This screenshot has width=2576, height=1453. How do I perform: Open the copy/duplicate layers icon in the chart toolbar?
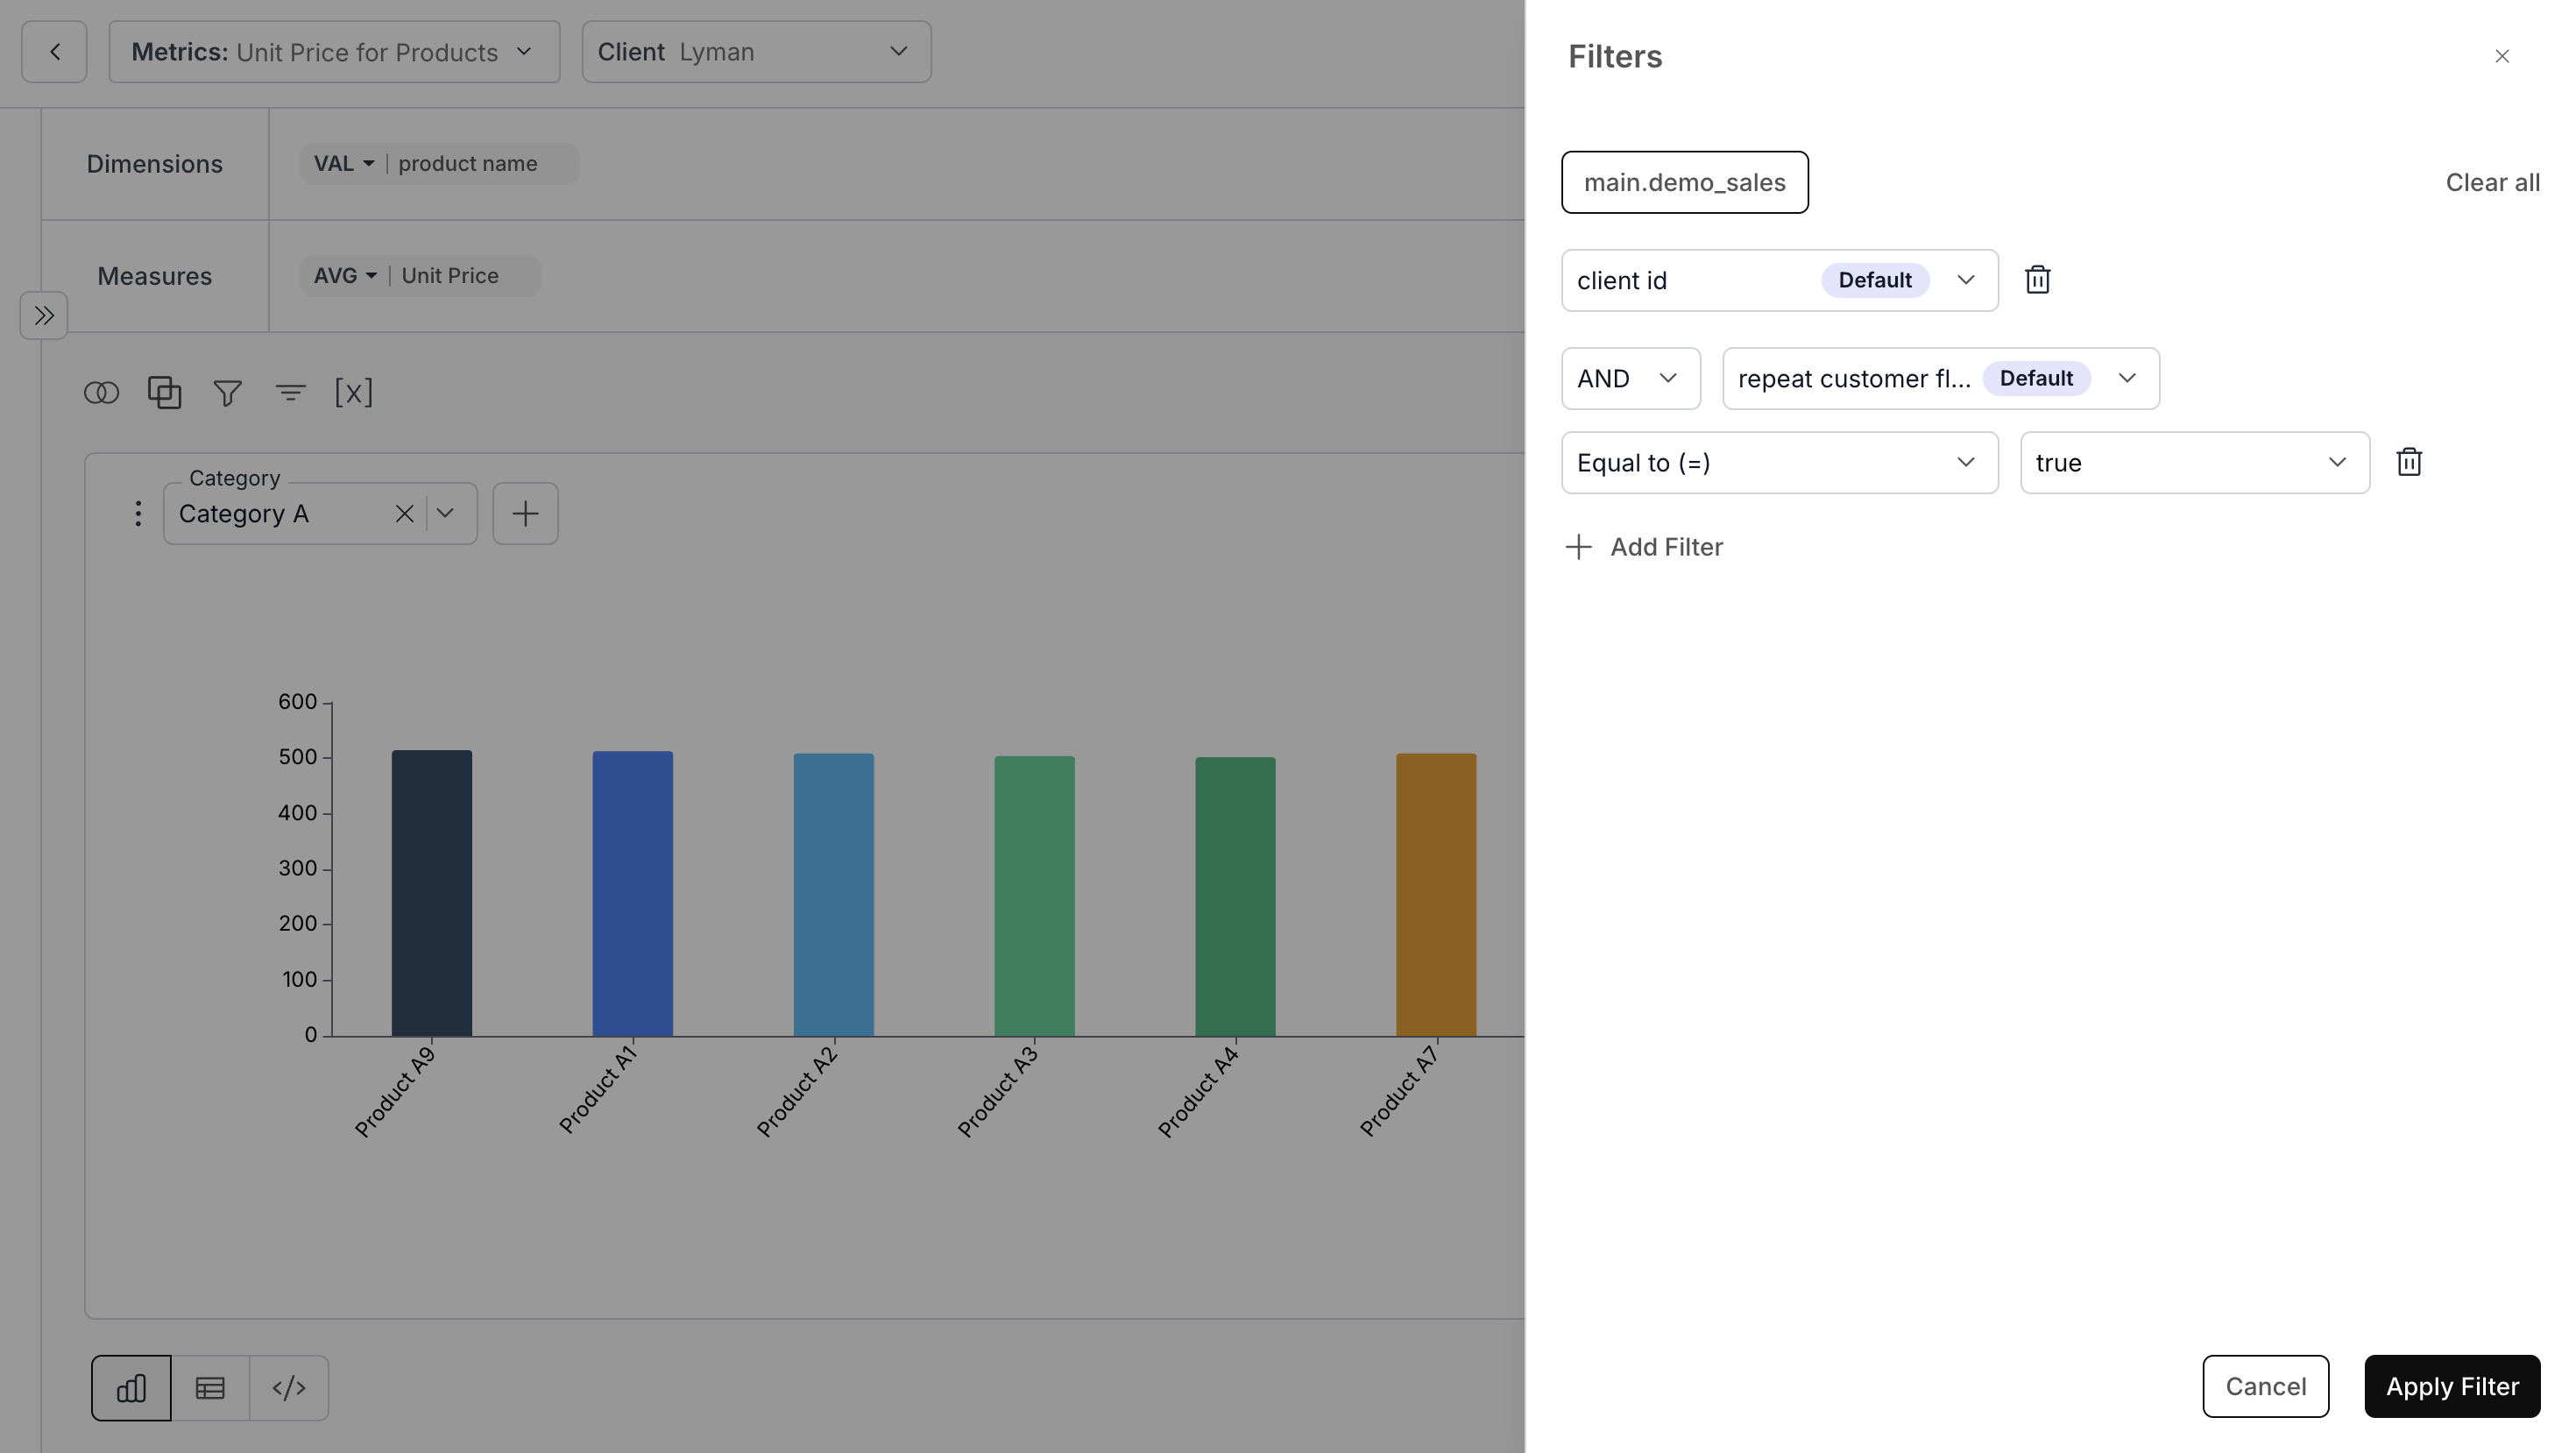[x=164, y=392]
